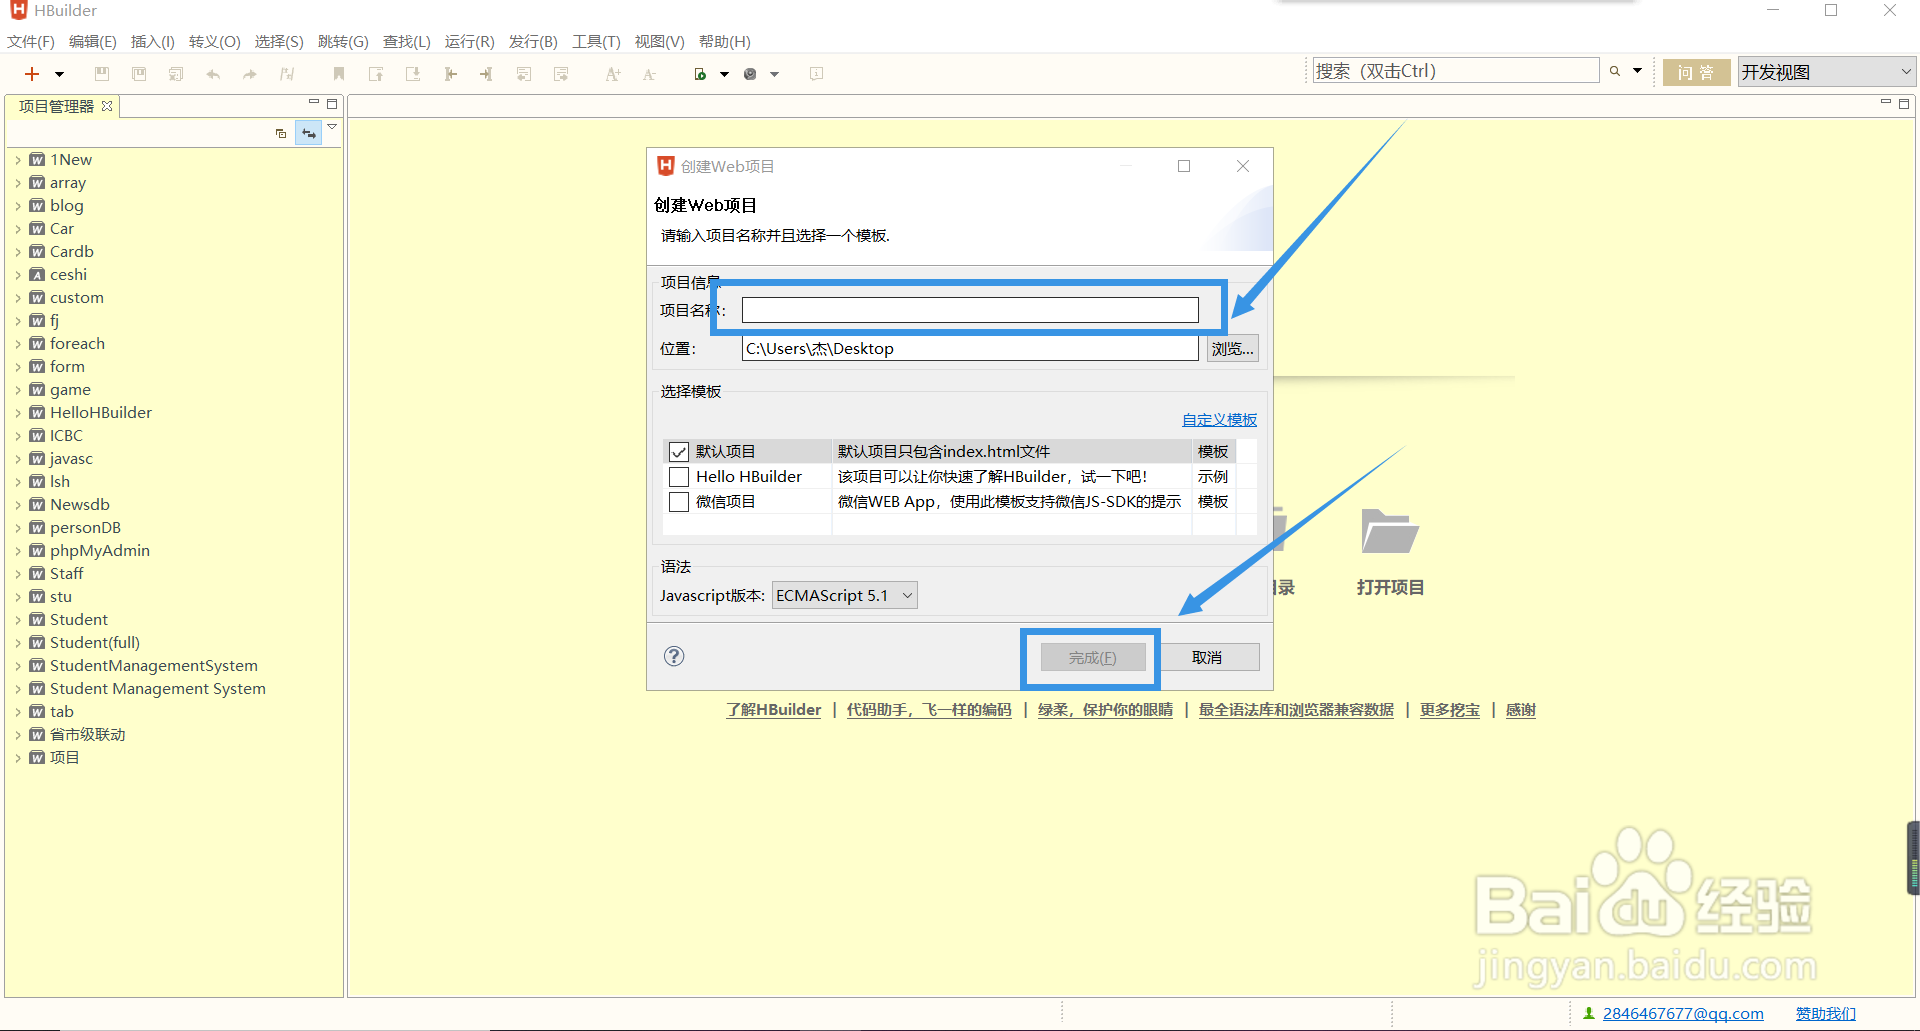The height and width of the screenshot is (1031, 1920).
Task: Open the 更多挖宝 link
Action: [1450, 710]
